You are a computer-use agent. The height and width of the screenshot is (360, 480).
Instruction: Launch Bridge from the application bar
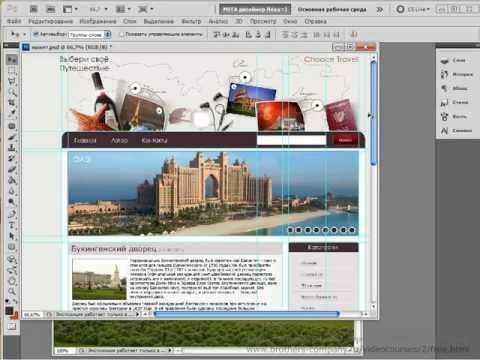(x=33, y=9)
